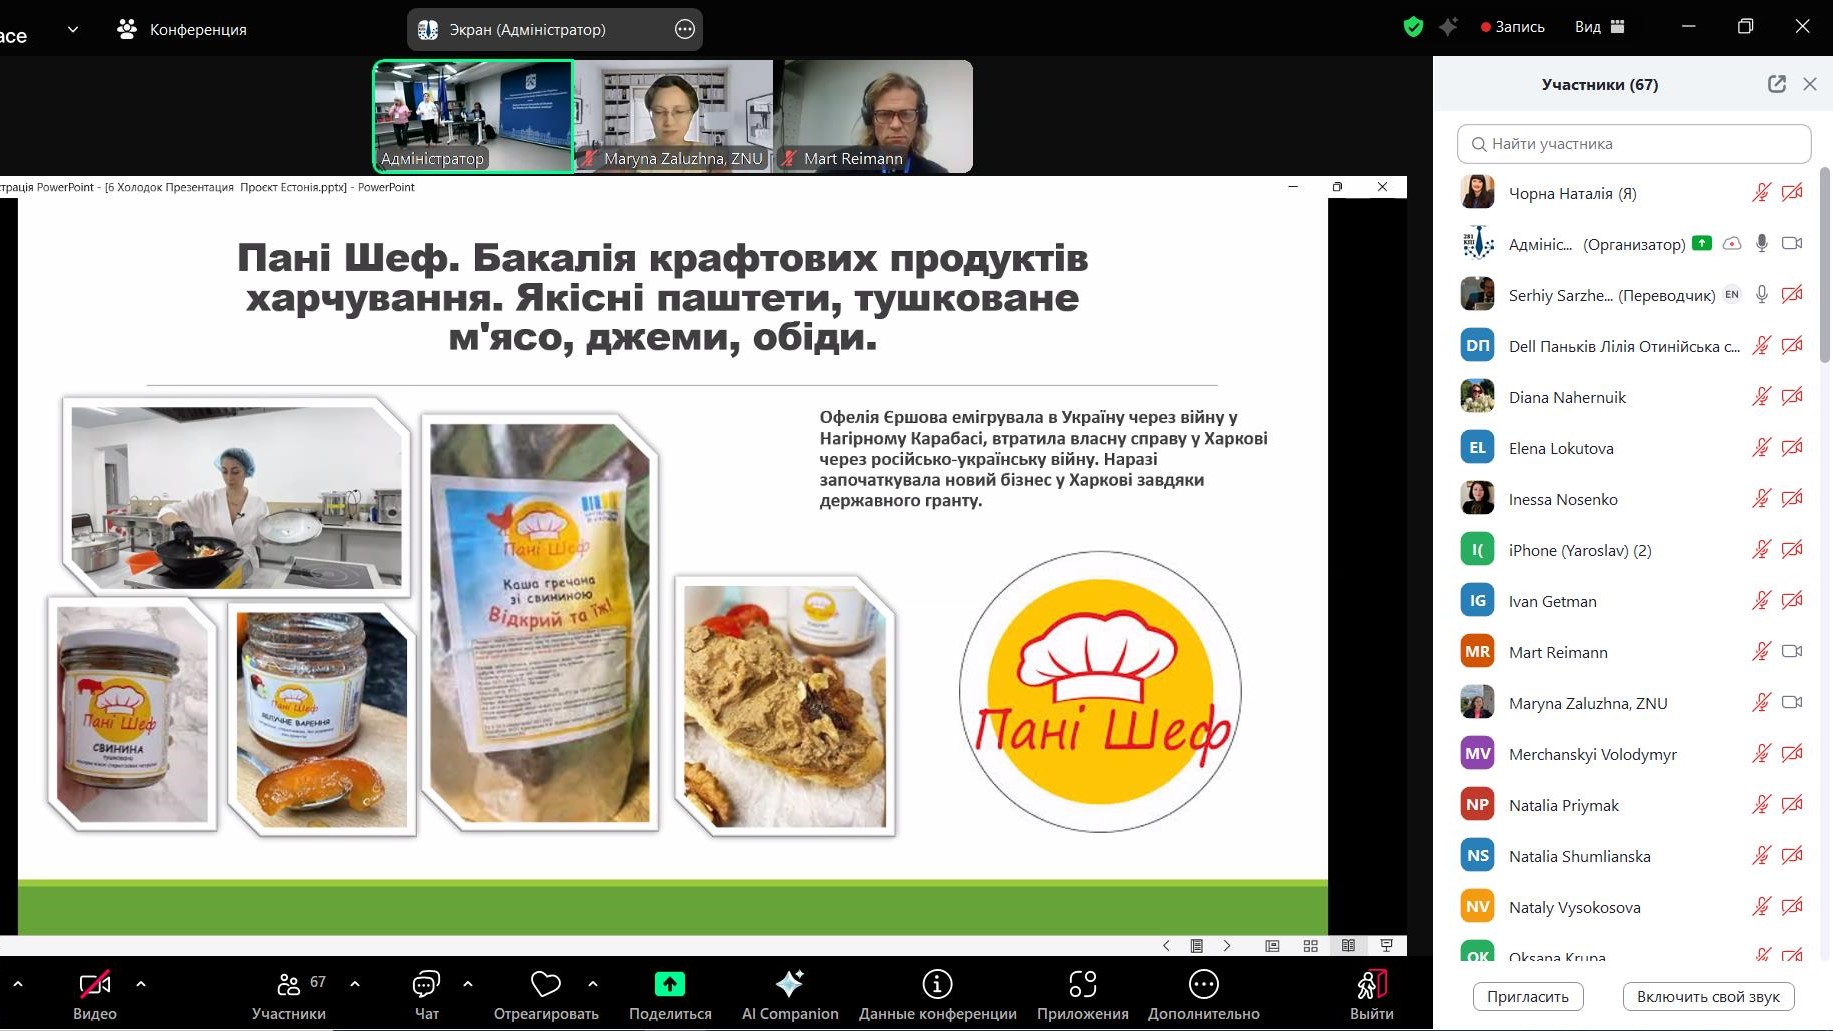Open the Вид view layout menu

click(1599, 27)
